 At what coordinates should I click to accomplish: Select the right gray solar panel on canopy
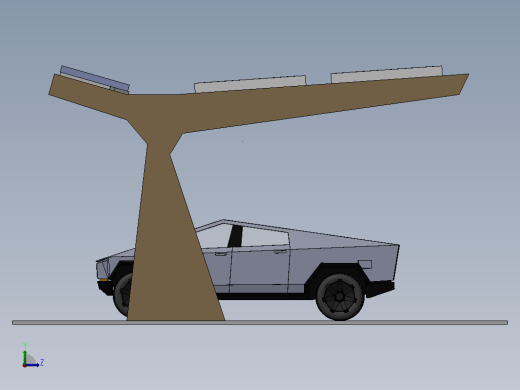coord(387,75)
